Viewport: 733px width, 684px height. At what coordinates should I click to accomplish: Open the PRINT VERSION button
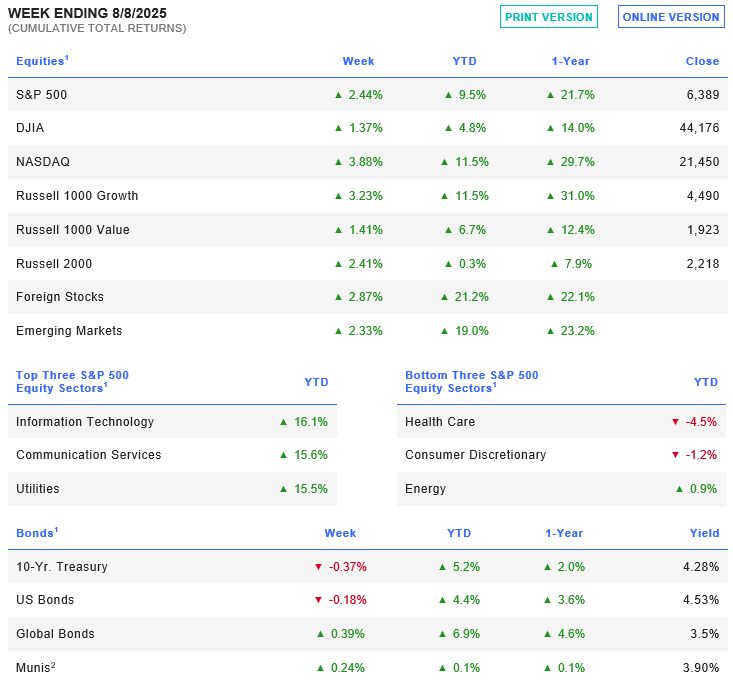pyautogui.click(x=548, y=17)
